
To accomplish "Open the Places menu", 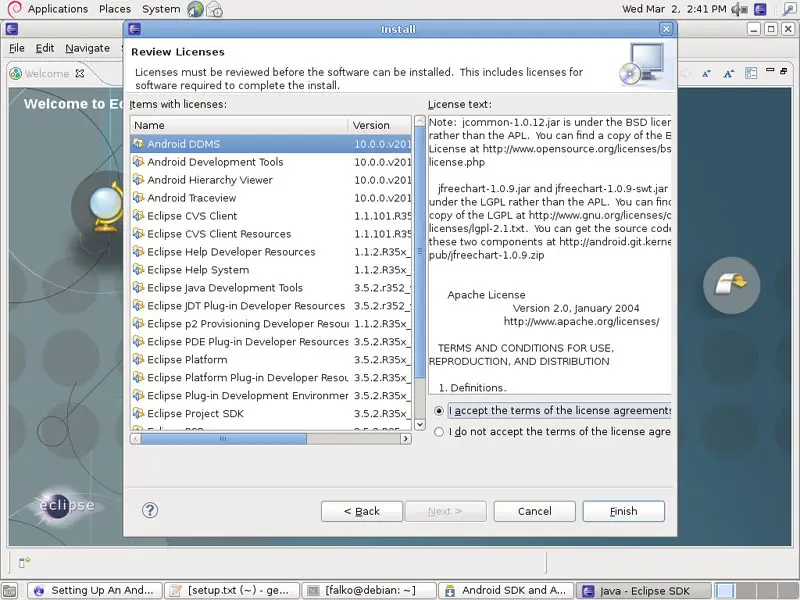I will (x=115, y=9).
